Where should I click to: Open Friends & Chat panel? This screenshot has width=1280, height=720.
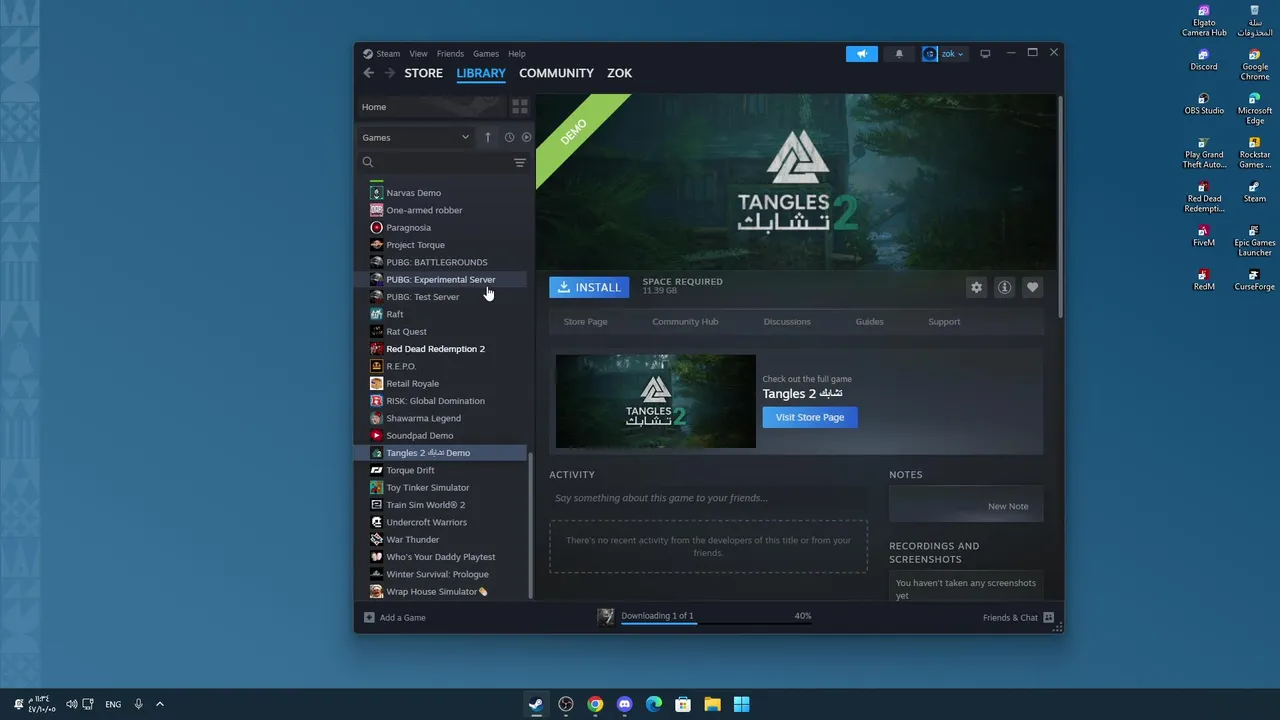tap(1018, 618)
